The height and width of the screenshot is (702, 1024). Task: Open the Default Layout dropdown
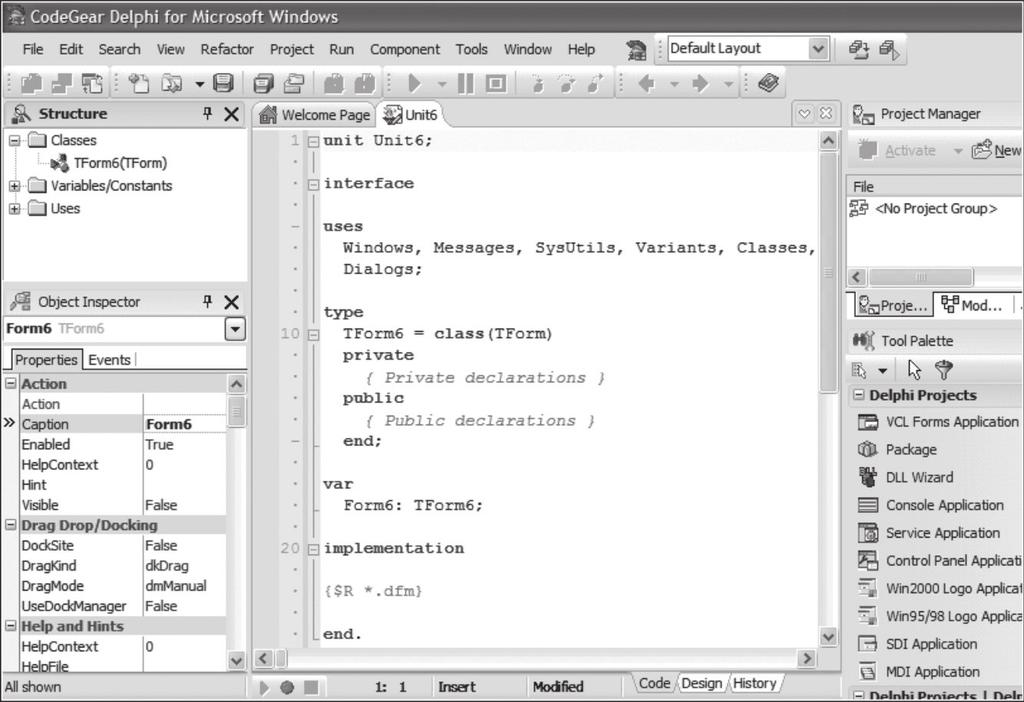coord(818,49)
